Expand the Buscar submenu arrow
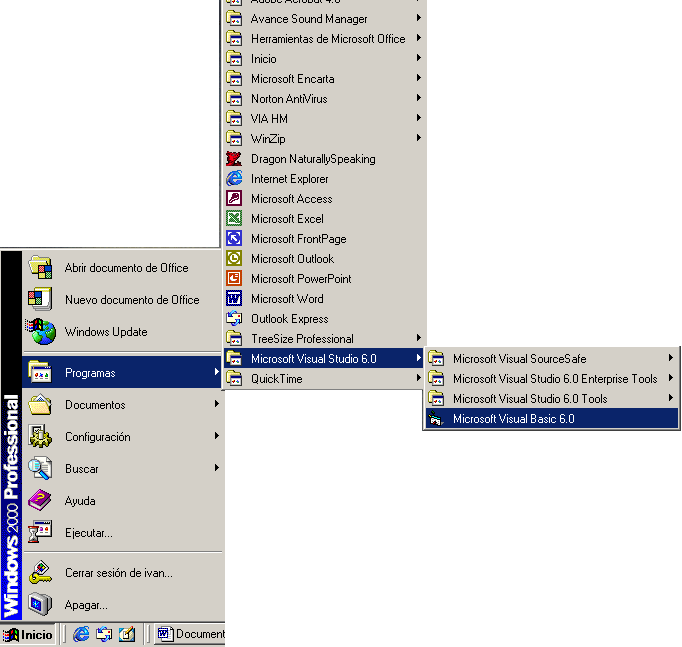This screenshot has height=647, width=682. (217, 468)
